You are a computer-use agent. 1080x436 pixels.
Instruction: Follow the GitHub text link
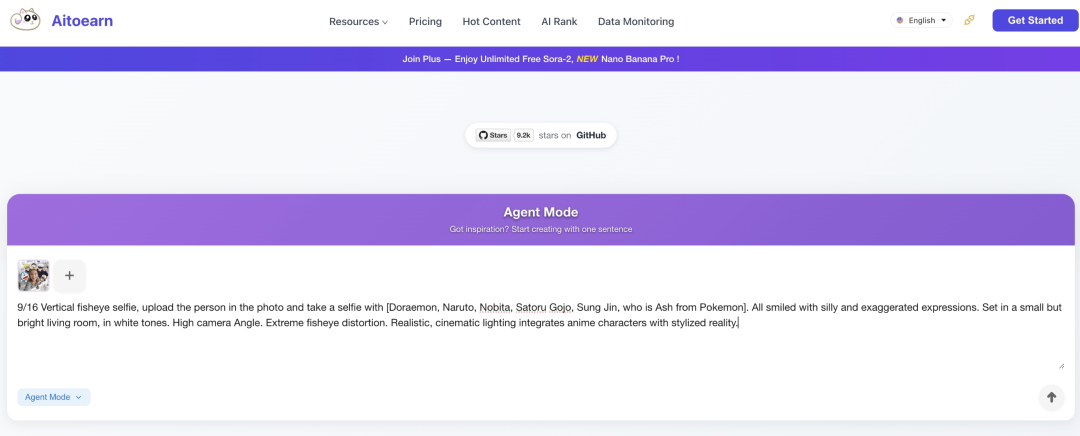(591, 135)
